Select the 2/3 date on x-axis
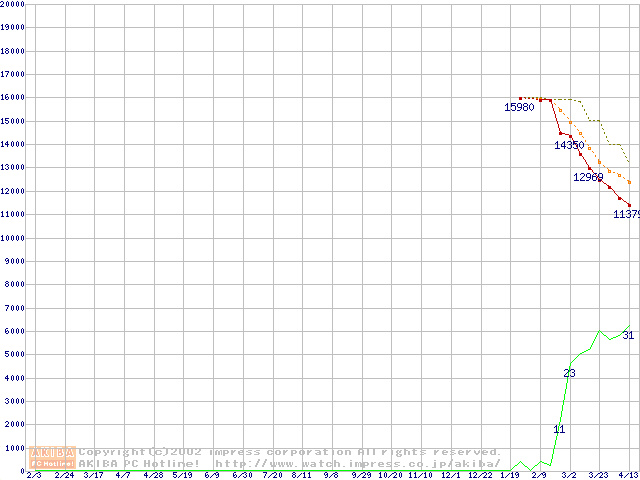 pos(33,475)
